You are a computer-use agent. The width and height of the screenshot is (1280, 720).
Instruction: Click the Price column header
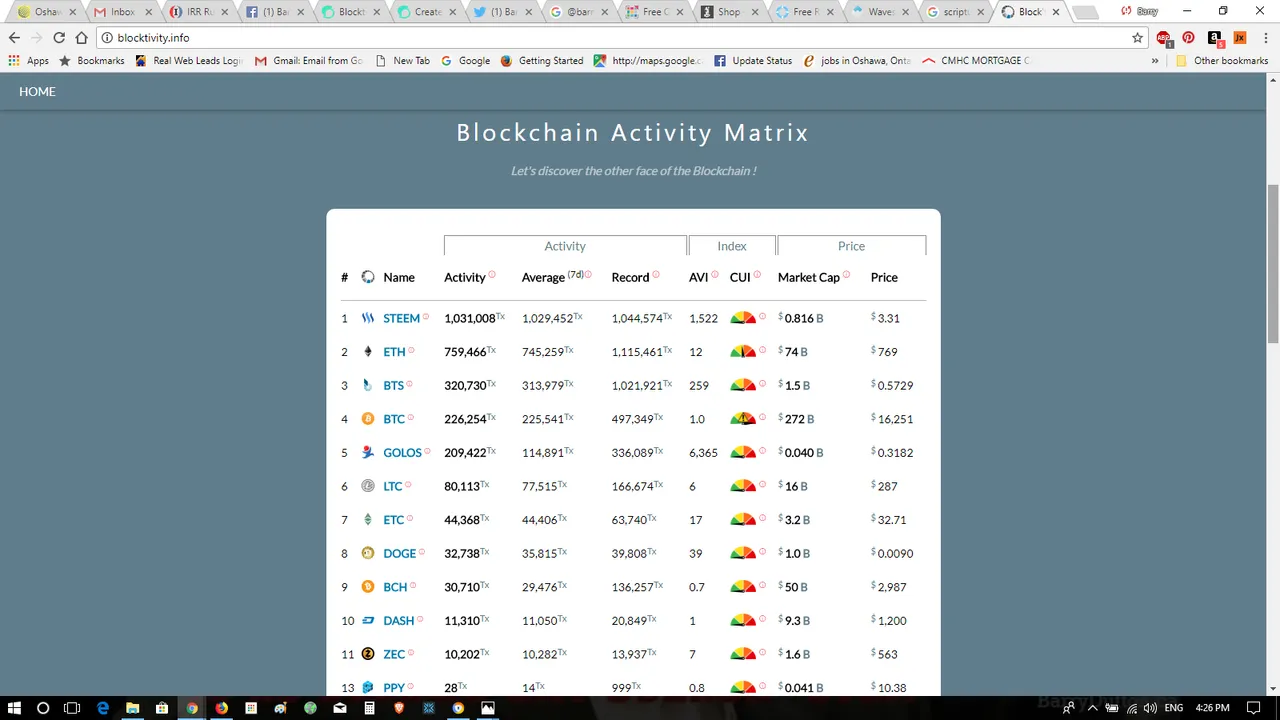point(884,277)
